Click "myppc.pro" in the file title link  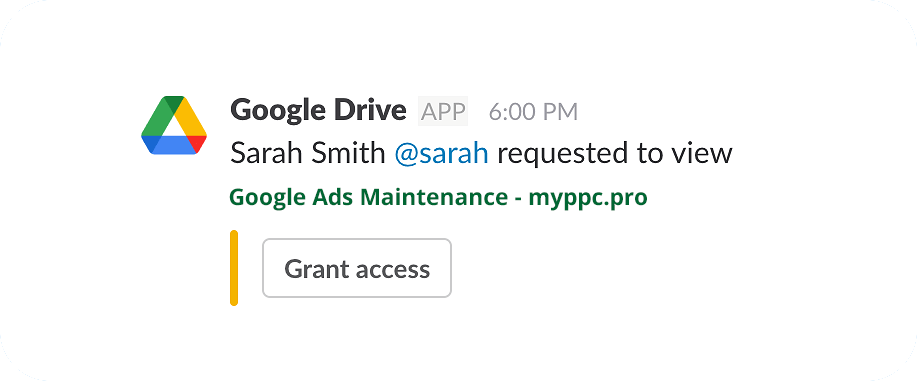pos(588,199)
